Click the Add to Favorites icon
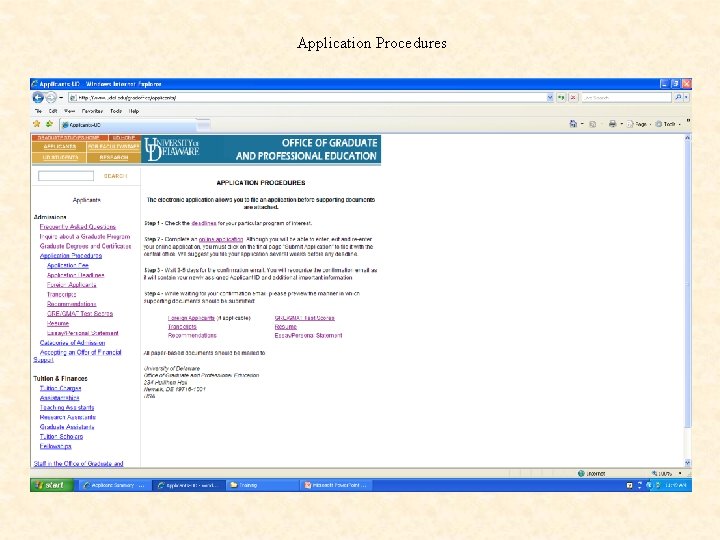This screenshot has width=720, height=540. [49, 124]
